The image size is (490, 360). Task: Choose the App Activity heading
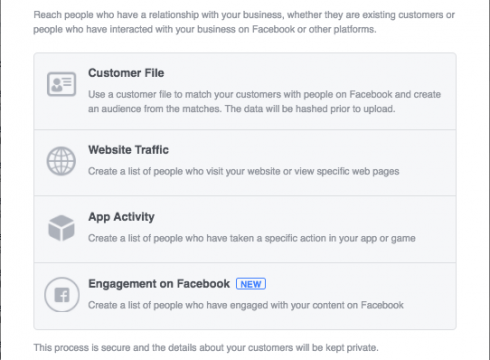tap(121, 217)
